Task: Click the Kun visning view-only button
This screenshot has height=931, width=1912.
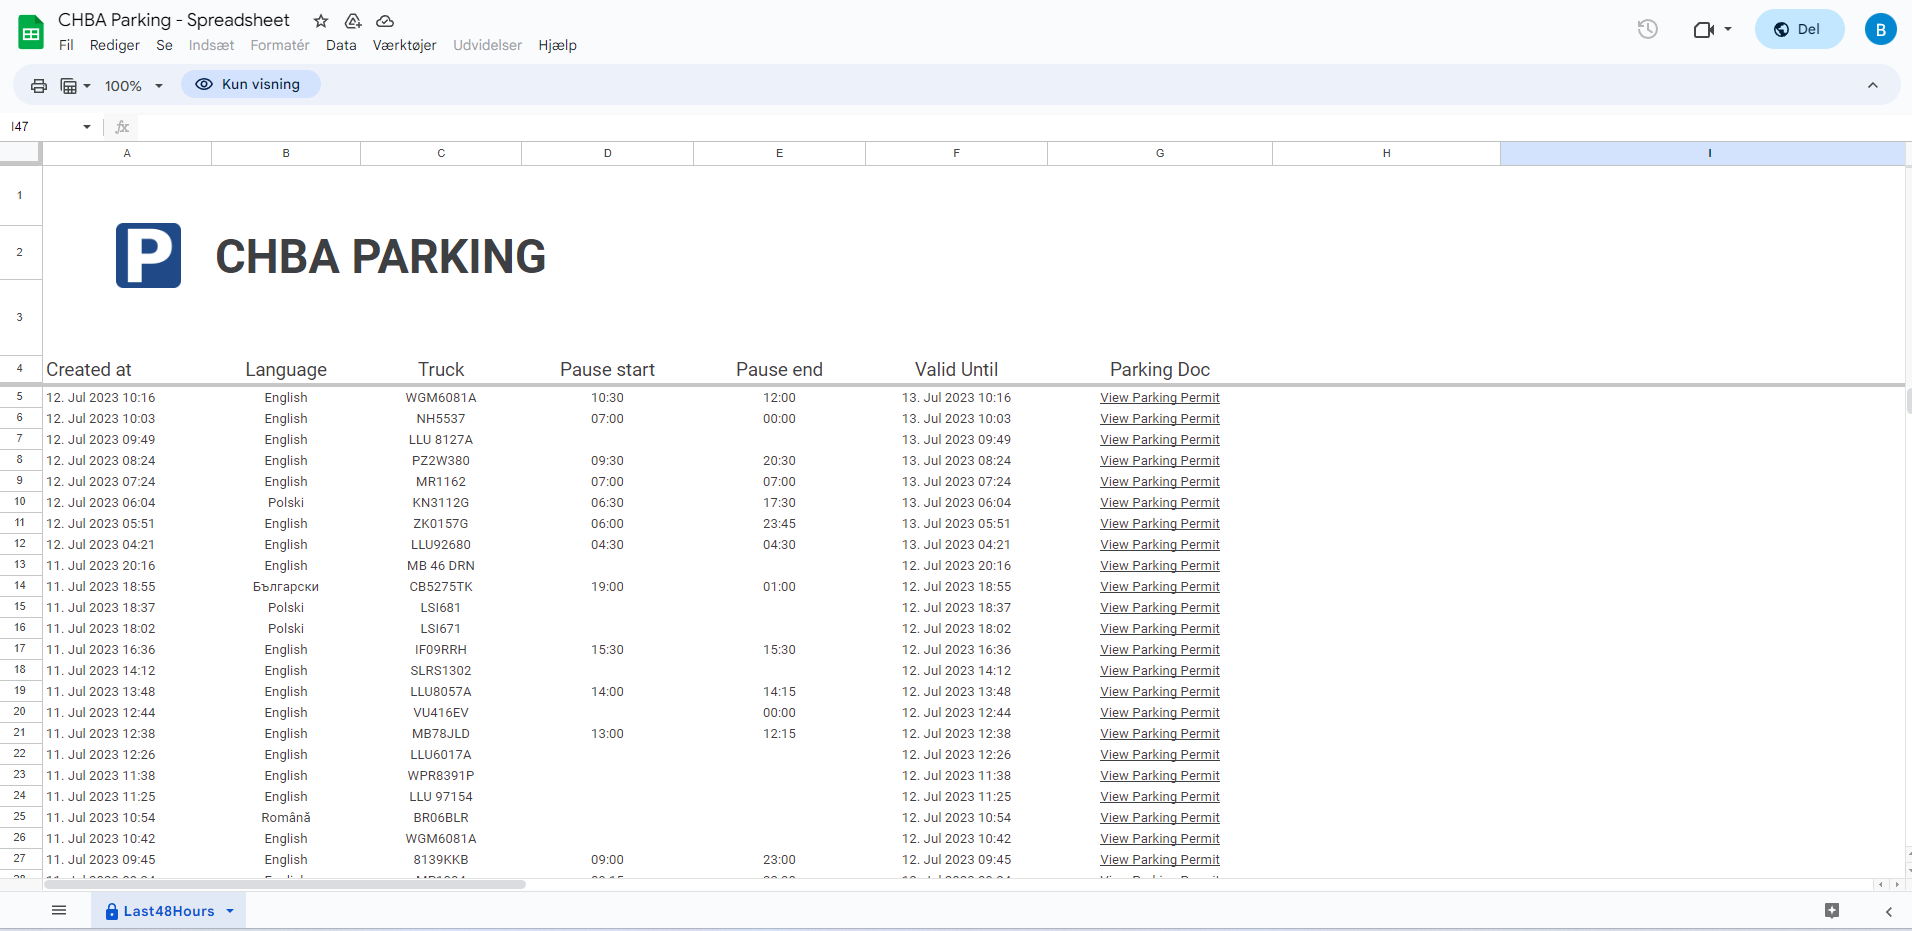Action: (x=251, y=84)
